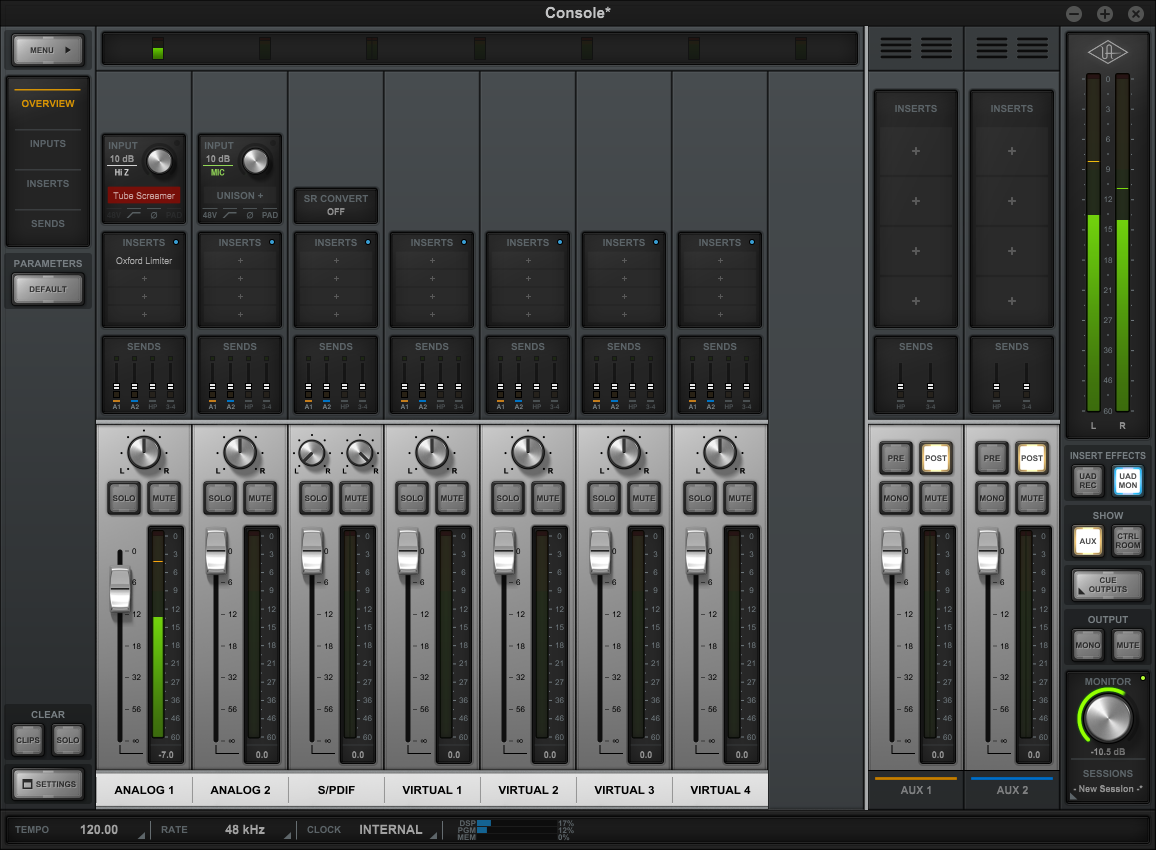Click the Virtual 1 pan knob
Viewport: 1156px width, 850px height.
[432, 453]
